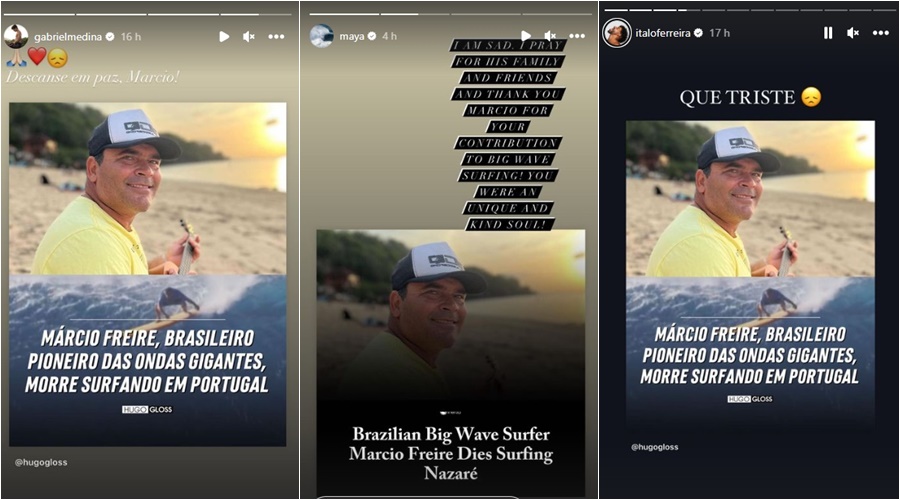Open three-dot menu on maya story

577,36
